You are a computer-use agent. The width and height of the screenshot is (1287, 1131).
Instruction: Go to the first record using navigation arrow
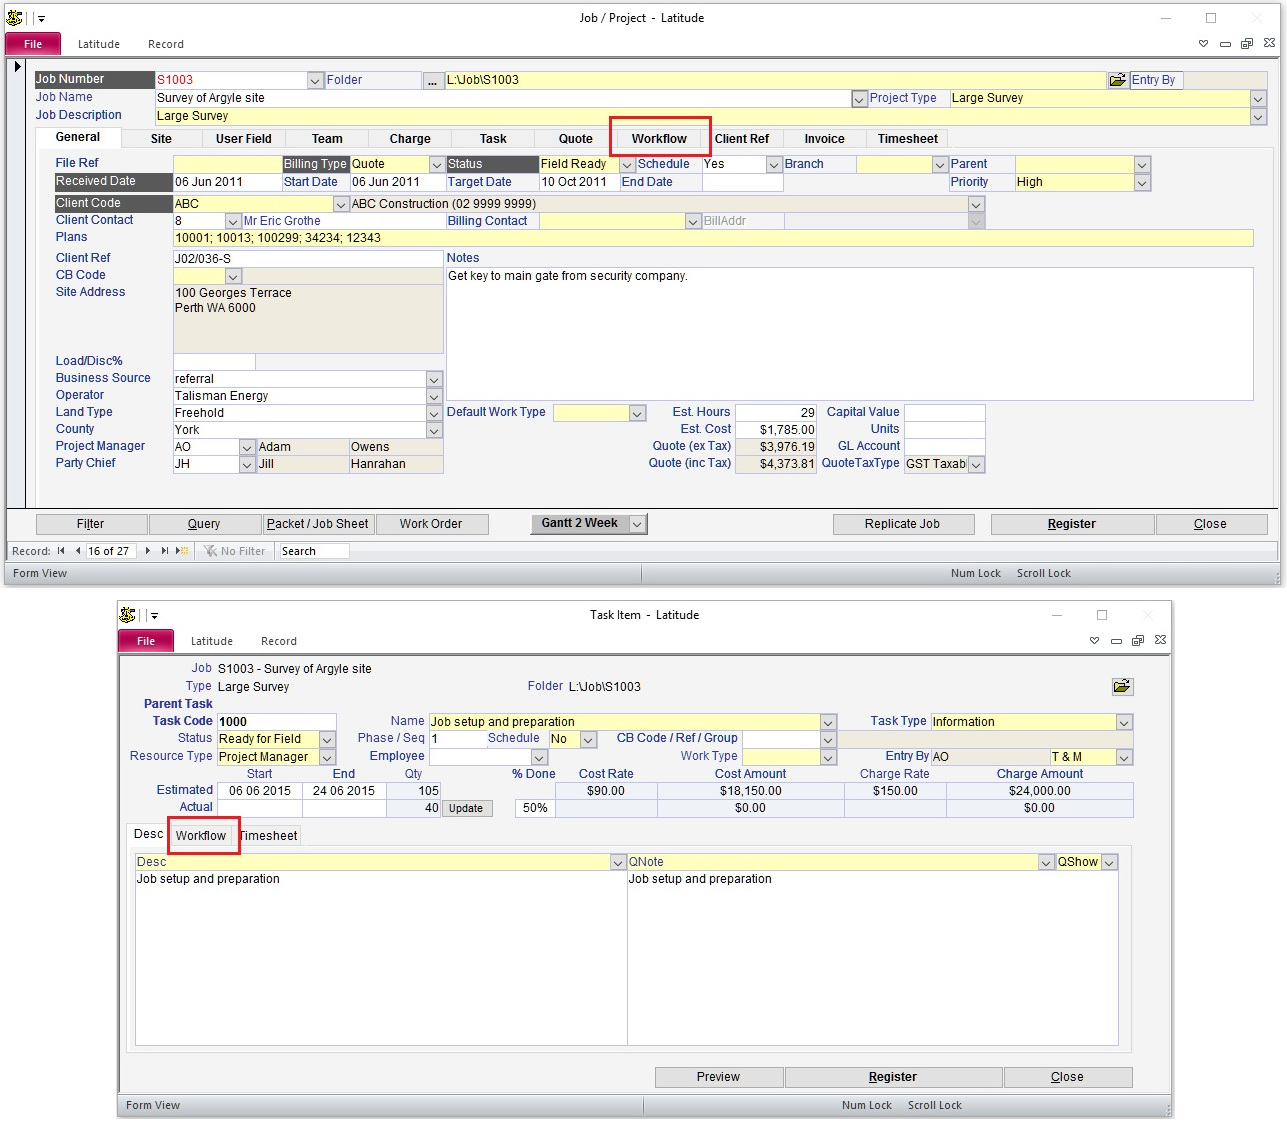tap(62, 551)
